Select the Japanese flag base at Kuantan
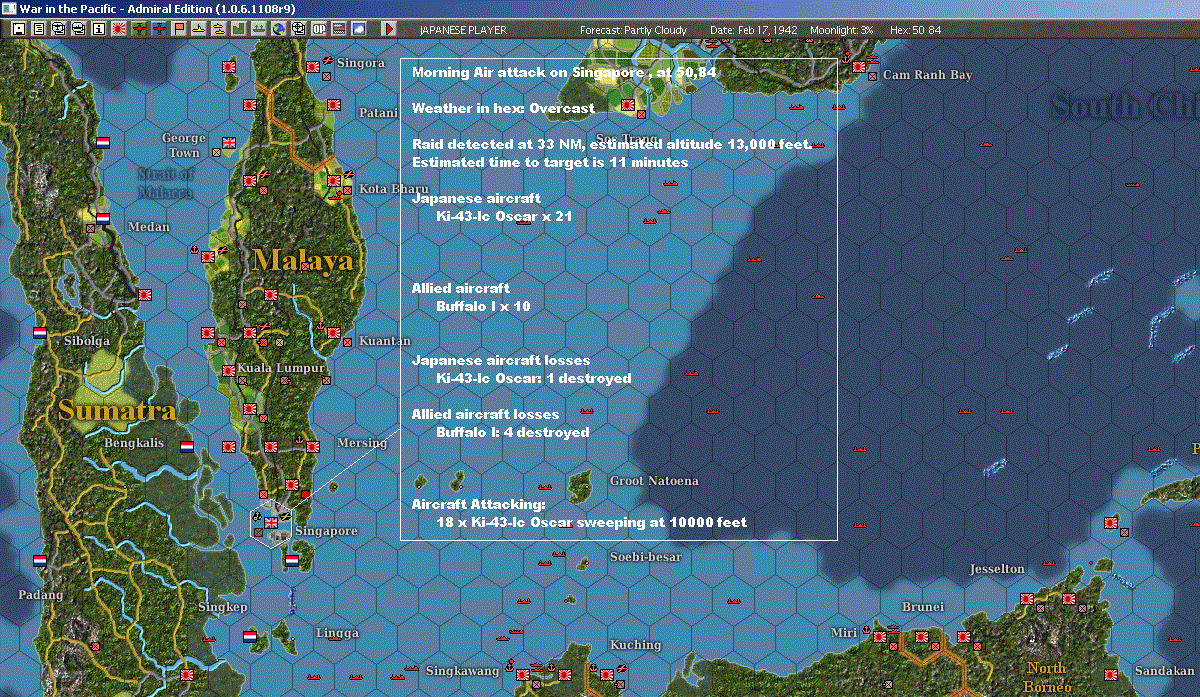The height and width of the screenshot is (697, 1200). point(333,332)
